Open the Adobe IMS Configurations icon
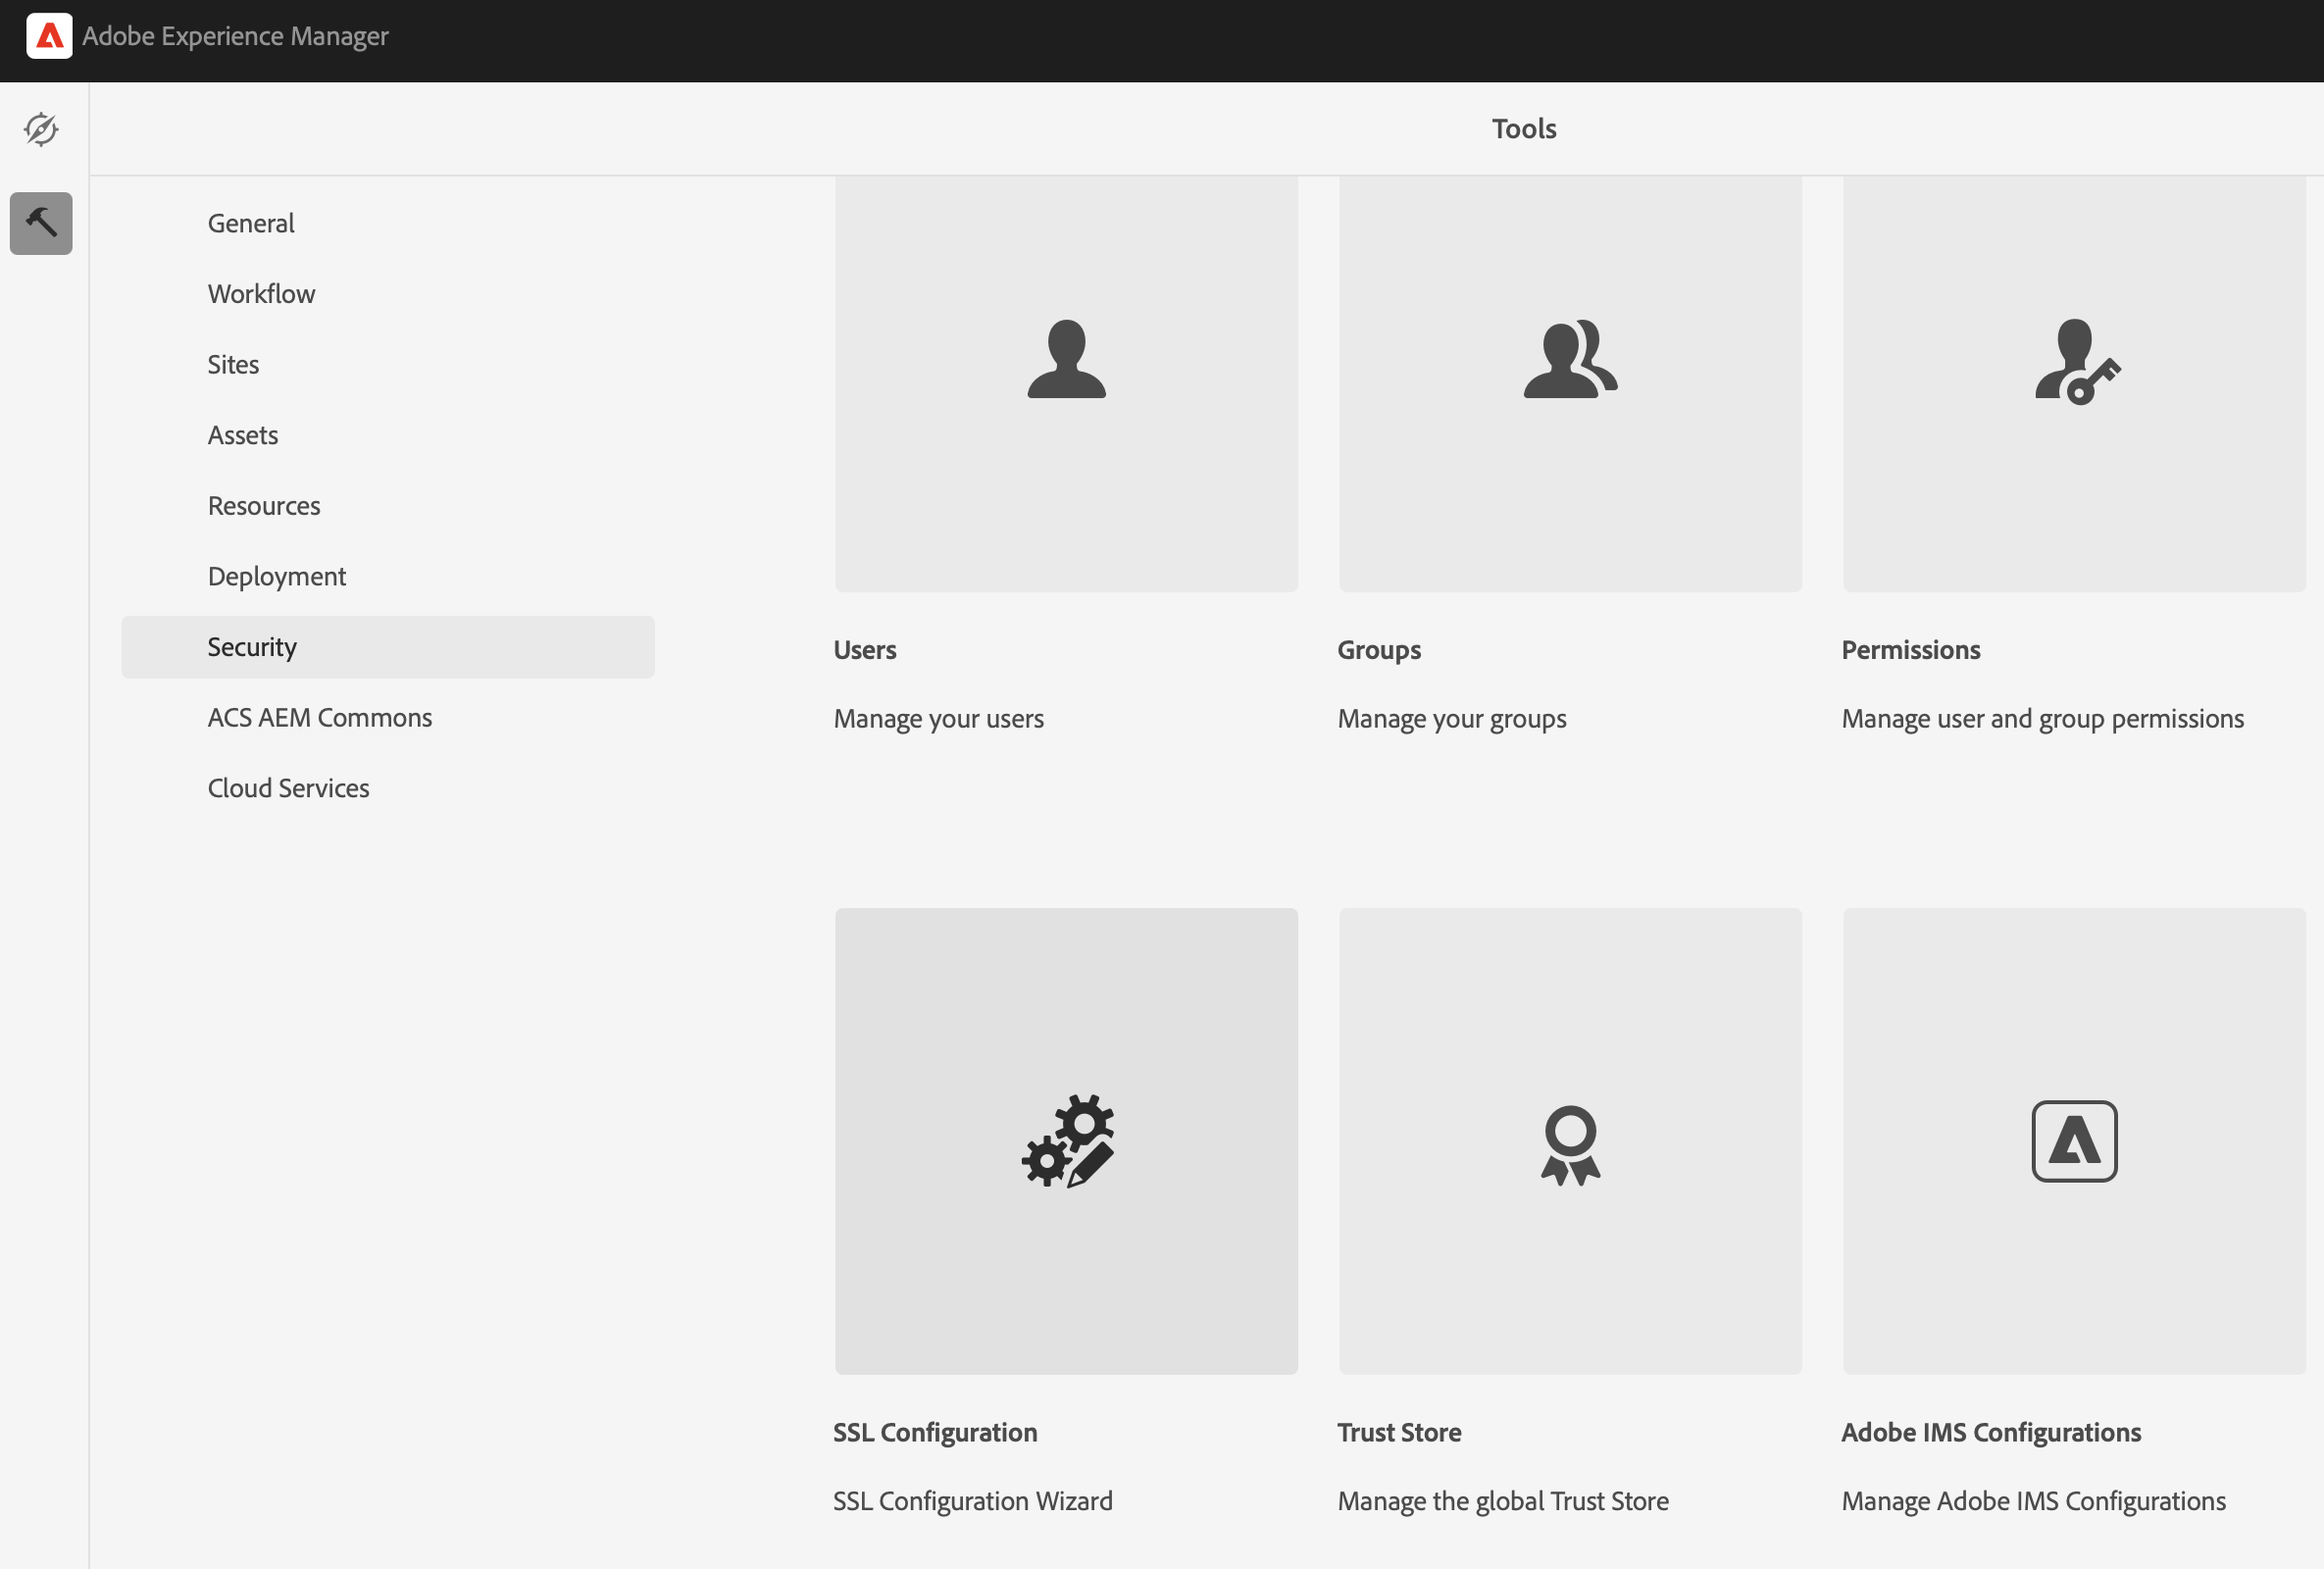The image size is (2324, 1569). point(2074,1141)
